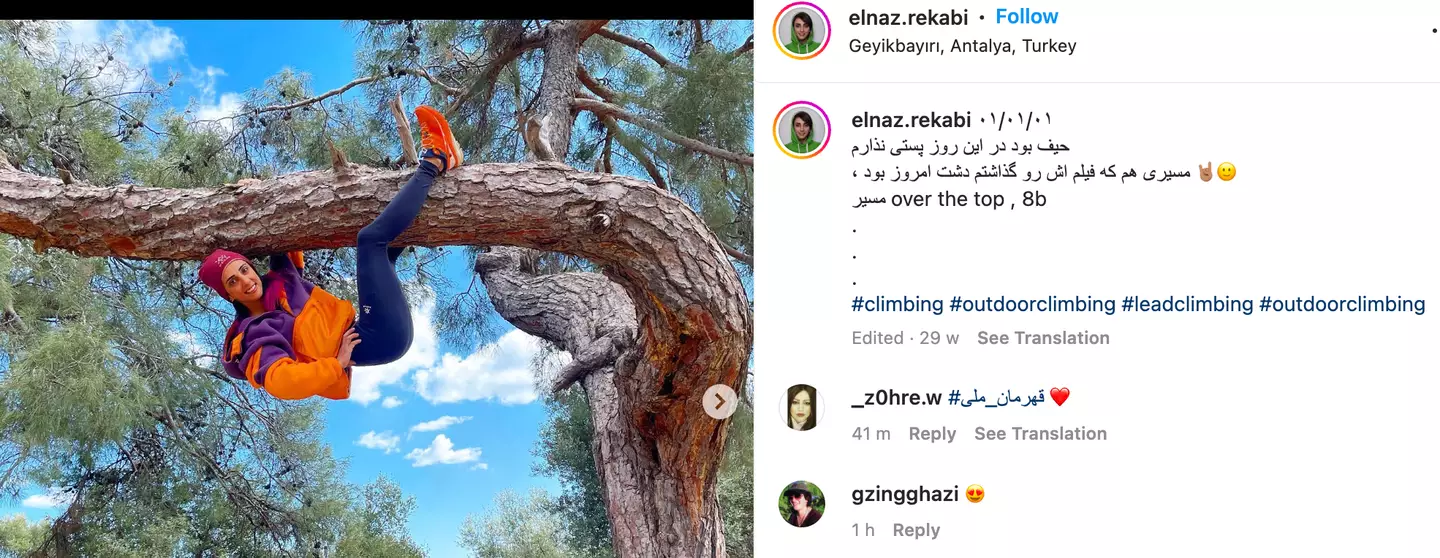Open the gzingghazi username link

click(905, 494)
